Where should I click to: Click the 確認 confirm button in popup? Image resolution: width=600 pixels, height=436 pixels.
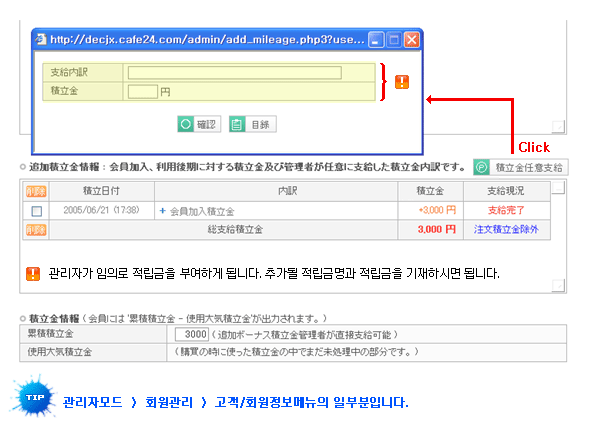pyautogui.click(x=197, y=124)
